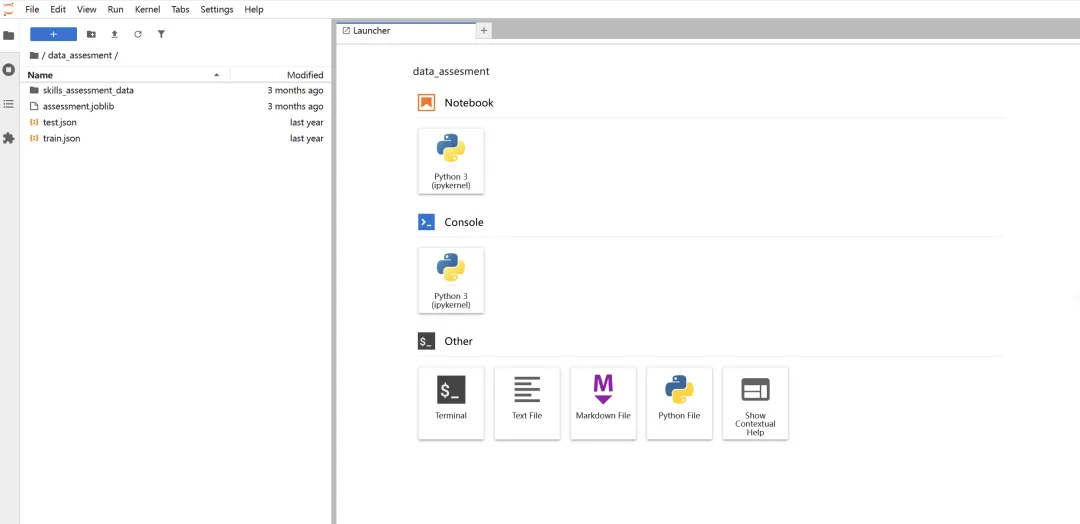Add a new launcher tab with plus
Image resolution: width=1080 pixels, height=524 pixels.
[484, 31]
